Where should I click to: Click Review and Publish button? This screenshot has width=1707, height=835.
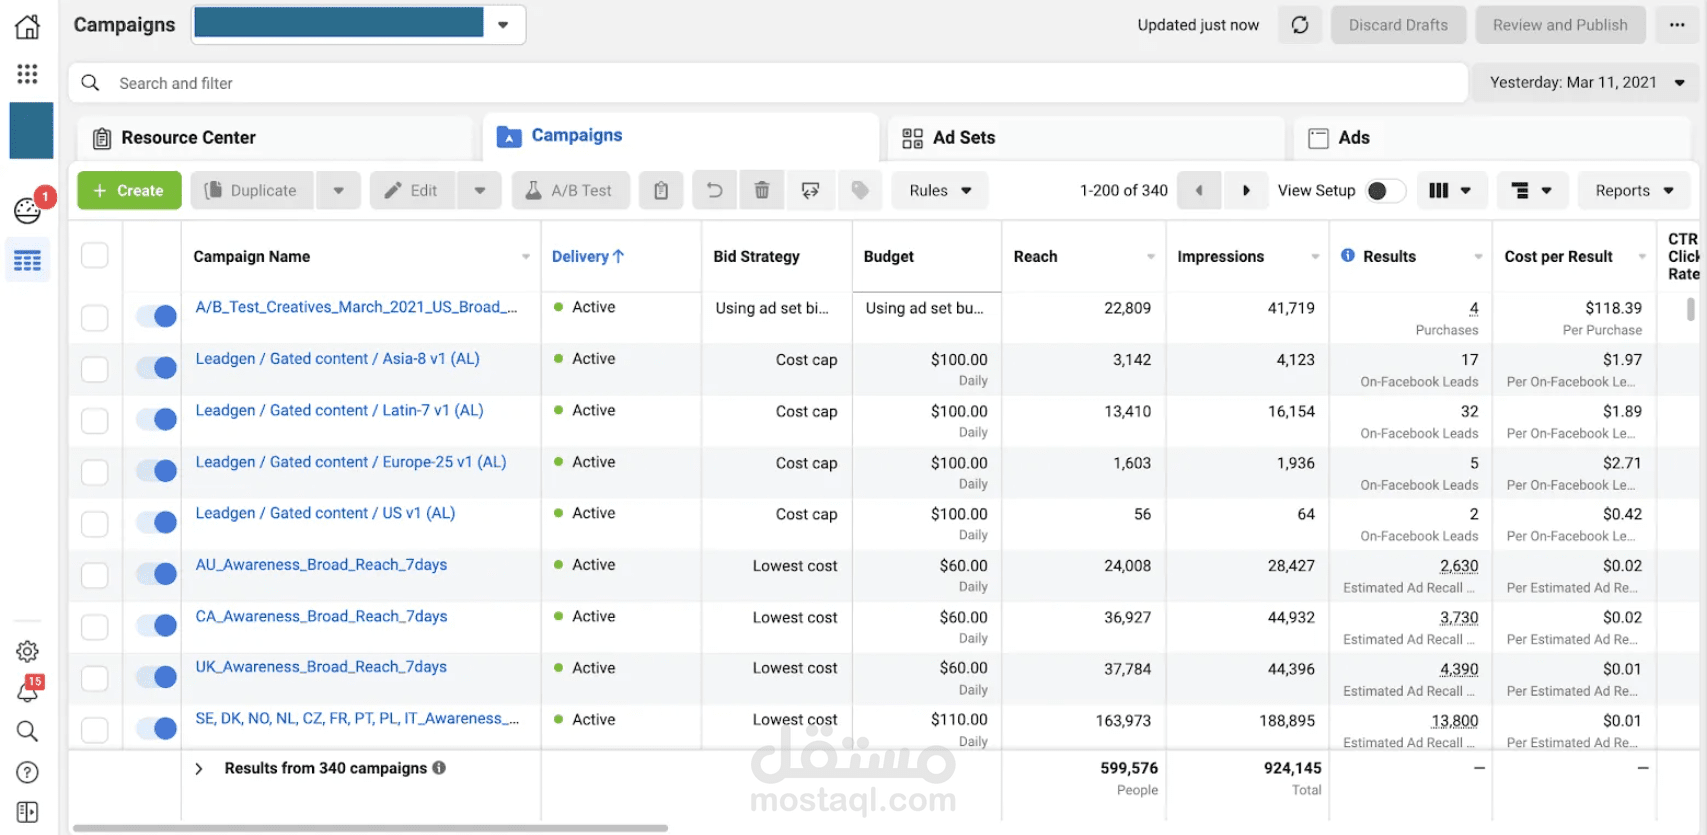[1560, 25]
